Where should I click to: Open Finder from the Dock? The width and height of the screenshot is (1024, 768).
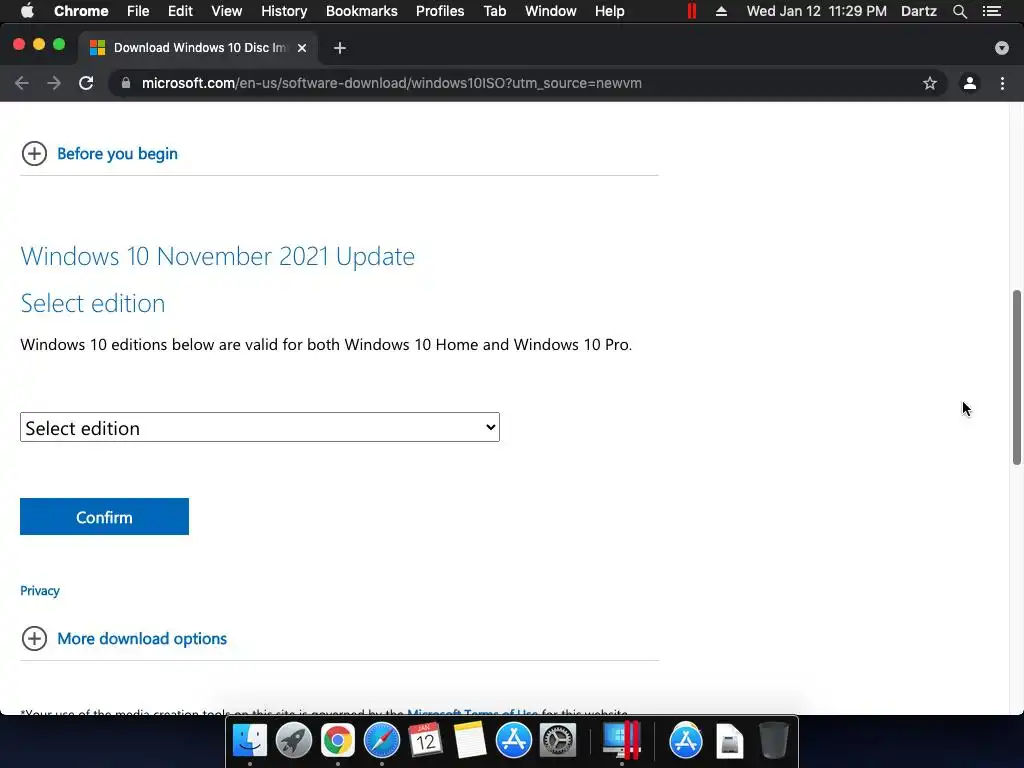pyautogui.click(x=249, y=741)
